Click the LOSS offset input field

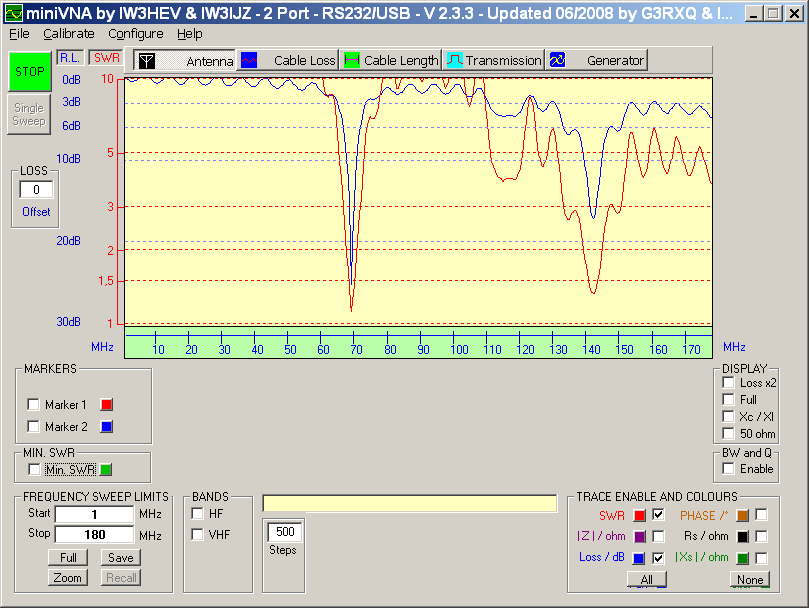pyautogui.click(x=36, y=190)
